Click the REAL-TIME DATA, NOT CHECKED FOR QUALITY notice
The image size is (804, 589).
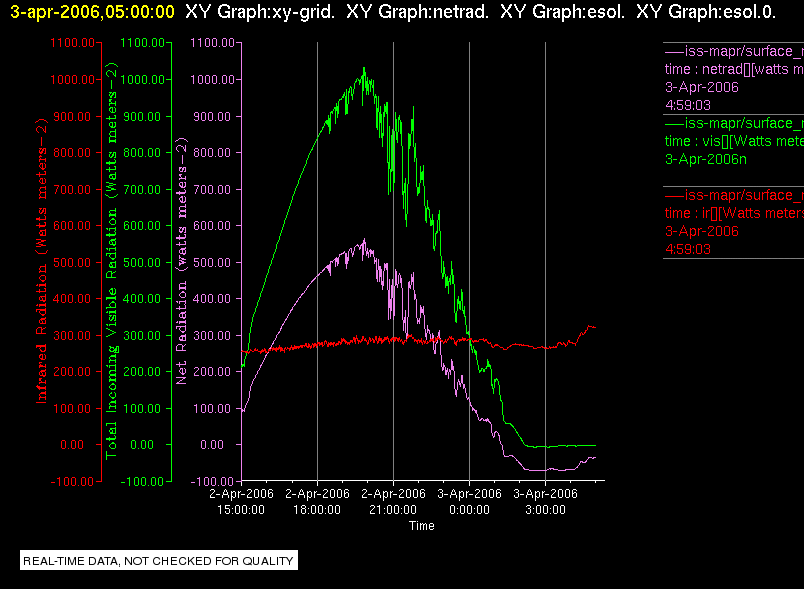click(159, 561)
